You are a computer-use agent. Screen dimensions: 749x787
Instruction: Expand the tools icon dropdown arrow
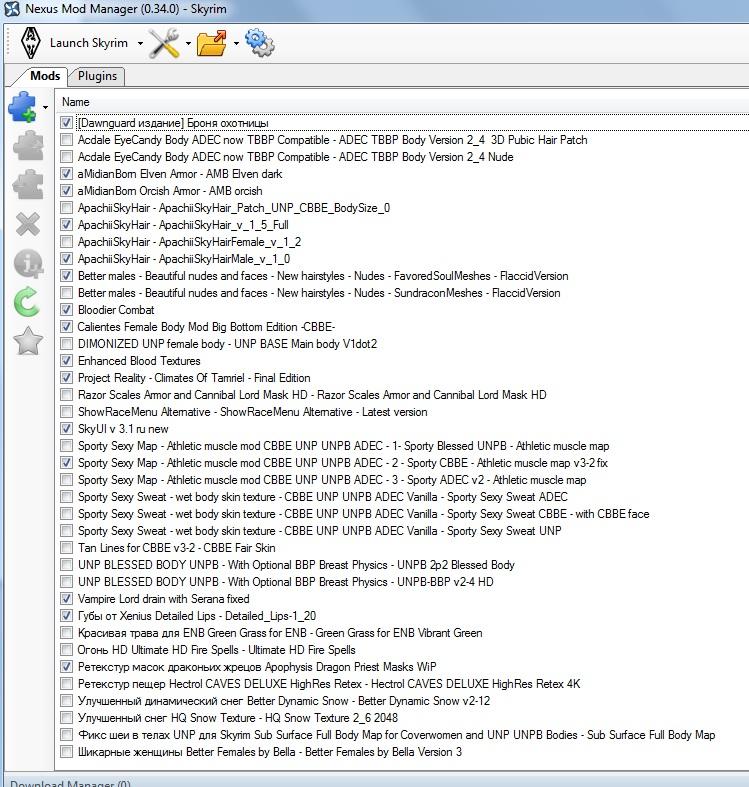[188, 43]
